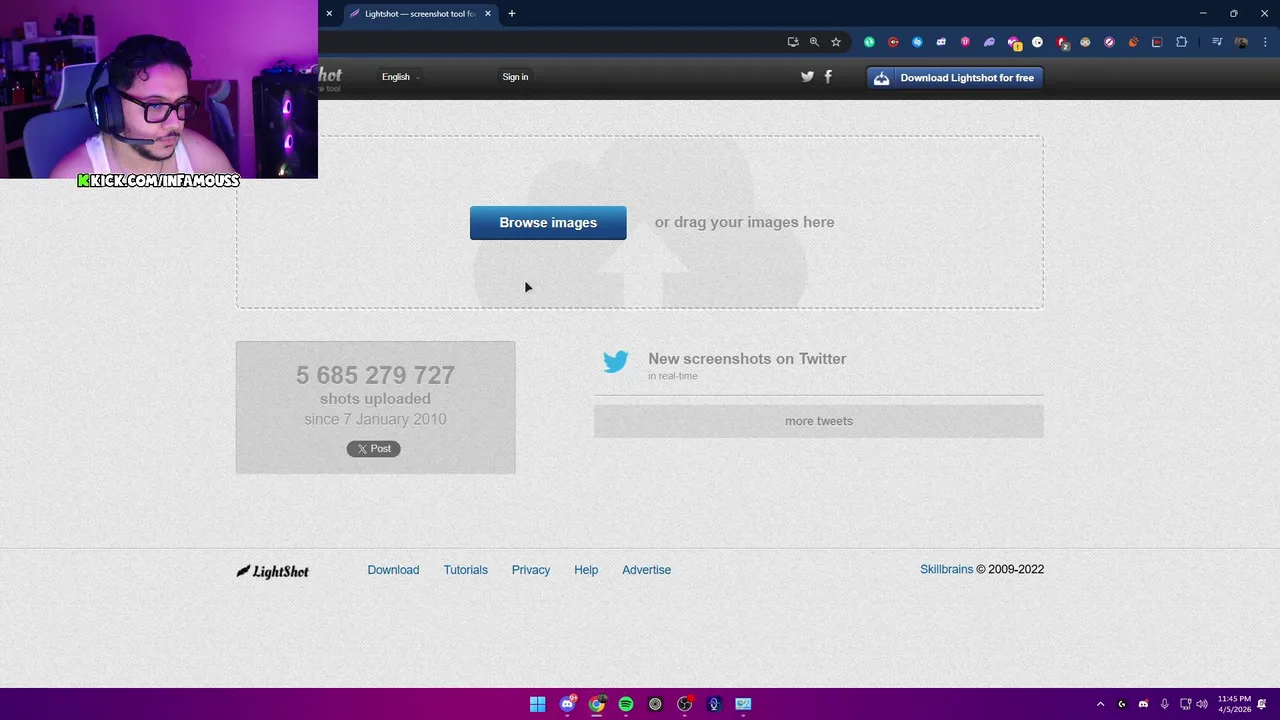This screenshot has height=720, width=1280.
Task: Open the clock showing 11:45 PM
Action: 1234,704
